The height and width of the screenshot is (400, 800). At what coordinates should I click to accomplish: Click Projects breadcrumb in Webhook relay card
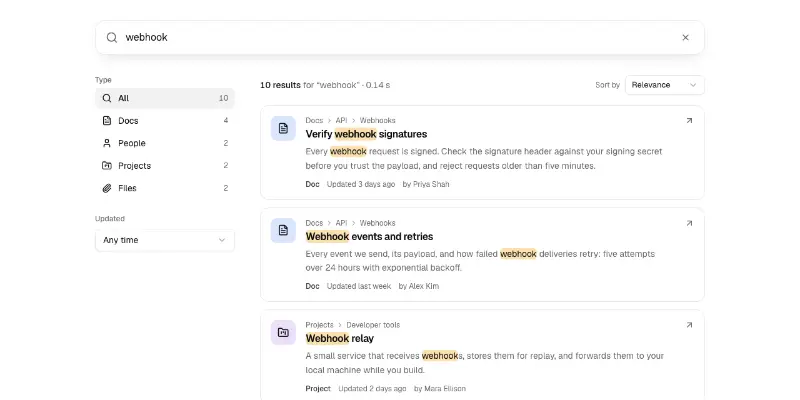(x=319, y=325)
